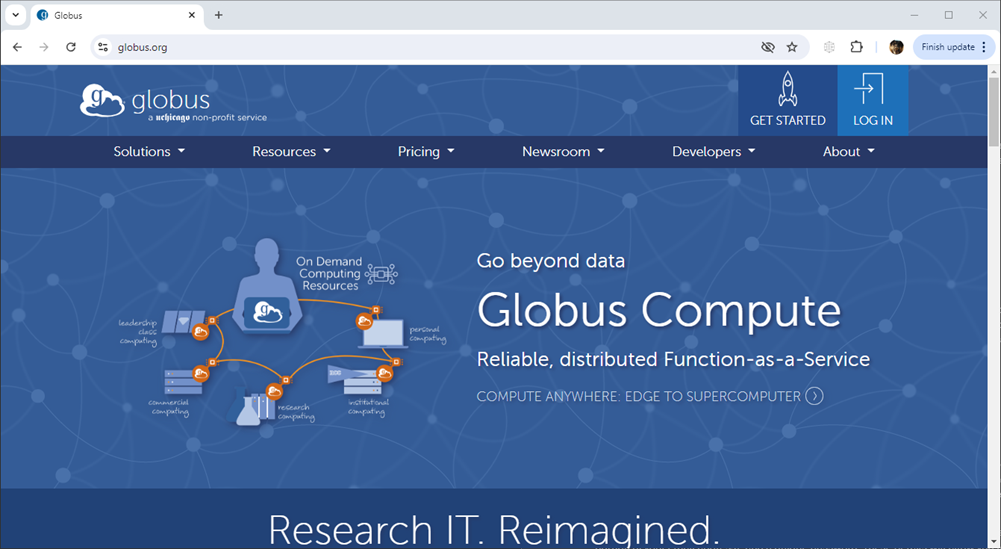Click the Finish update button
Viewport: 1001px width, 549px height.
pos(948,47)
